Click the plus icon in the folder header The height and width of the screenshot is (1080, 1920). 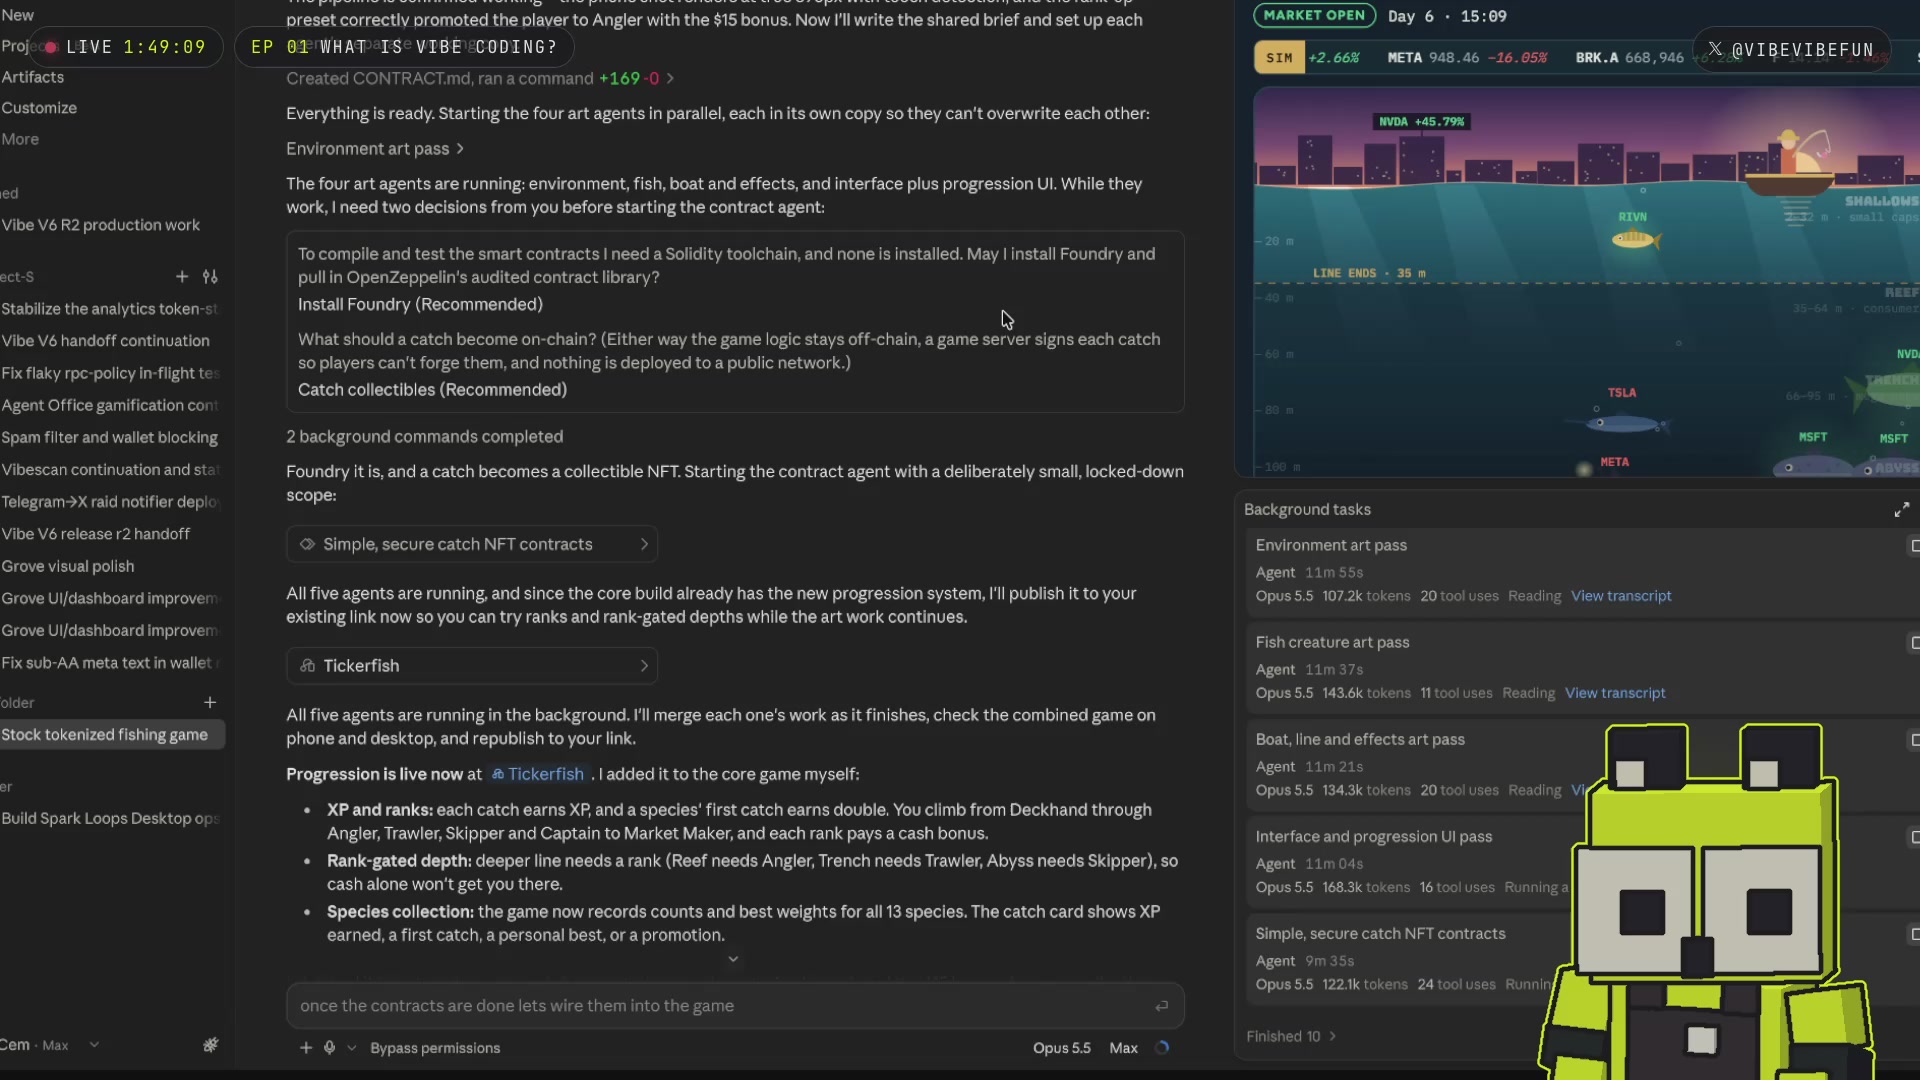pos(210,703)
